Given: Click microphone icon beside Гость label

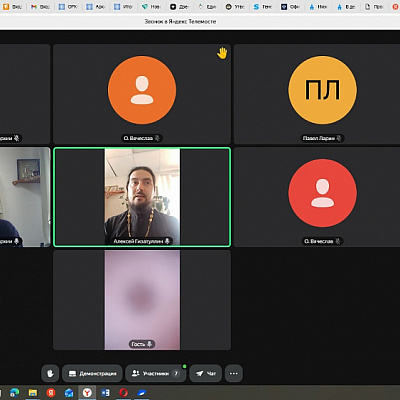Looking at the screenshot, I should (x=150, y=344).
